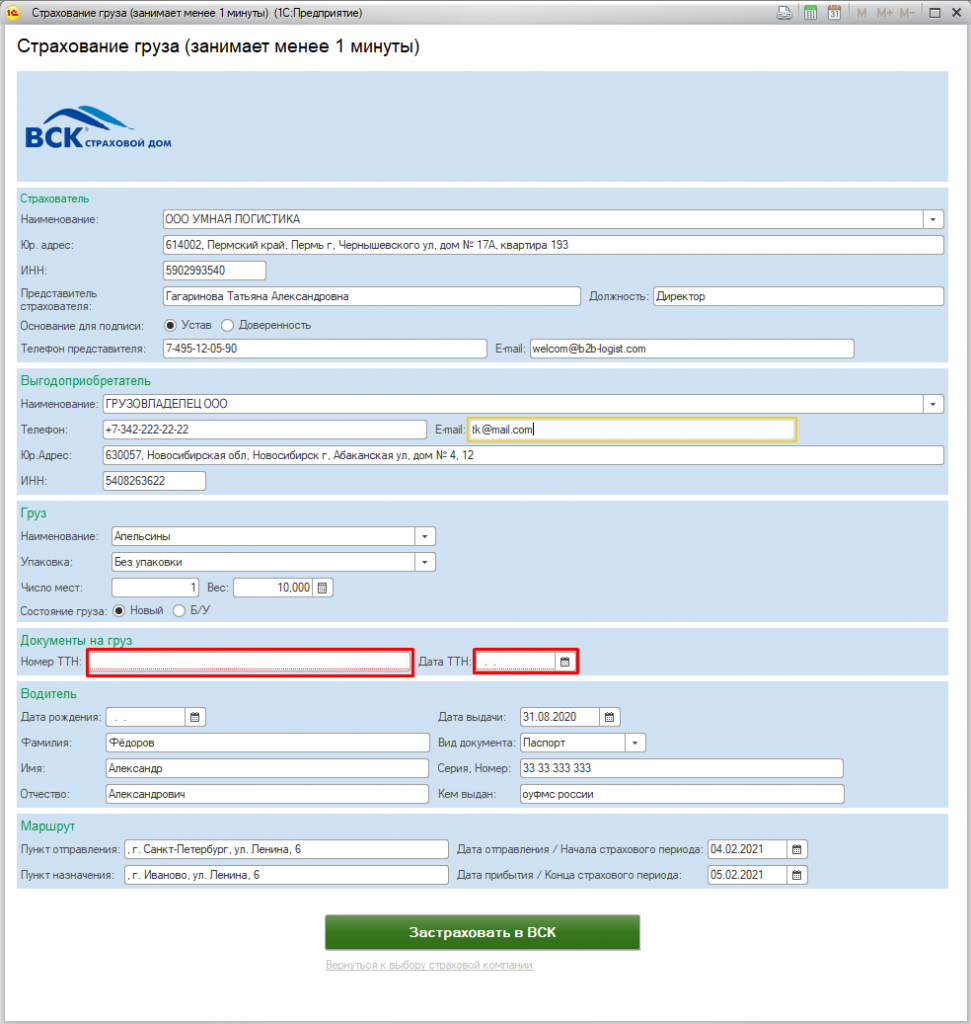The height and width of the screenshot is (1024, 971).
Task: Select Доверенность as signing basis
Action: click(x=227, y=325)
